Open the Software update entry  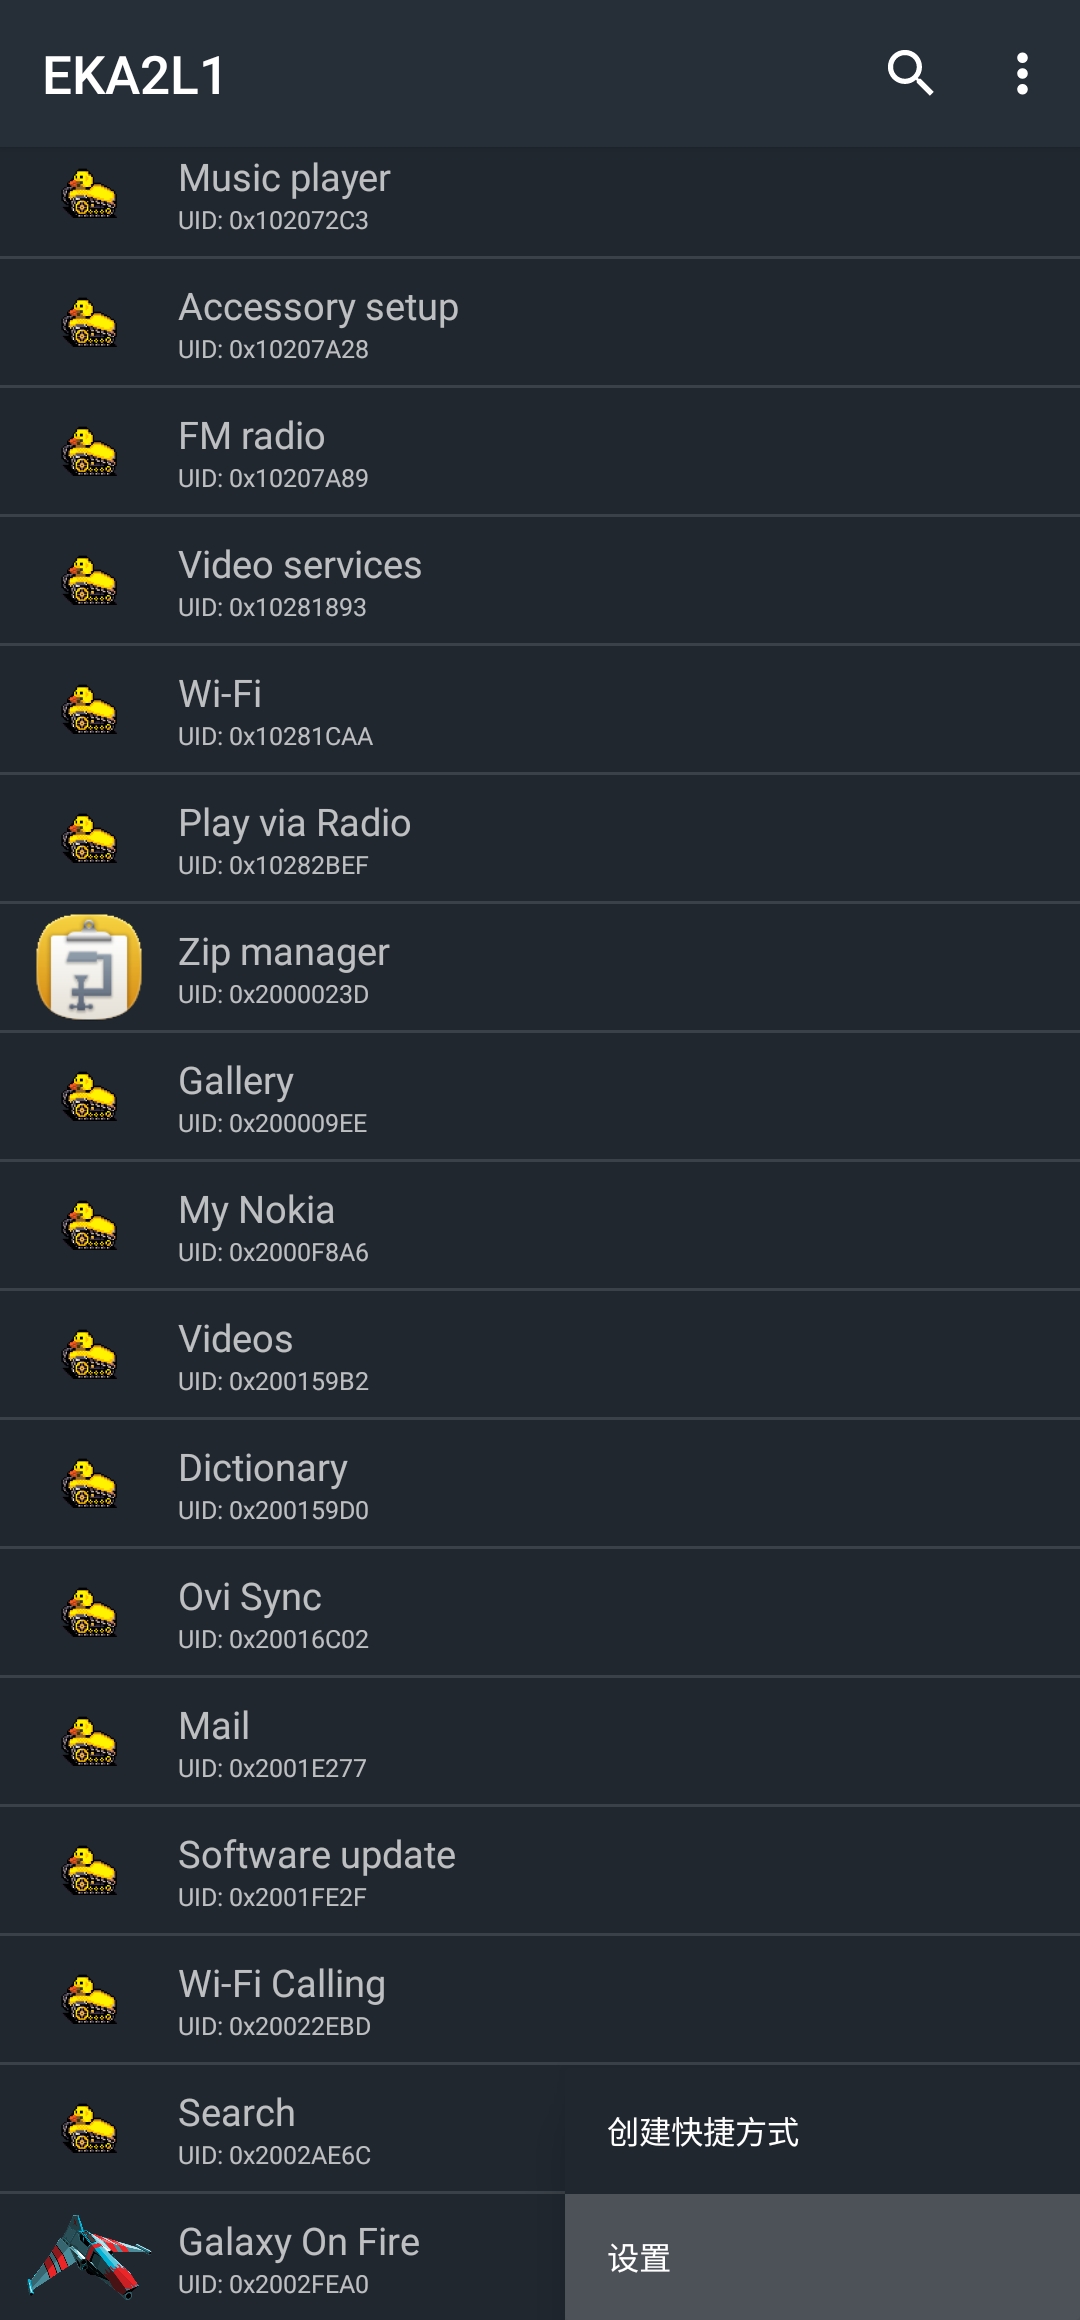[x=540, y=1871]
